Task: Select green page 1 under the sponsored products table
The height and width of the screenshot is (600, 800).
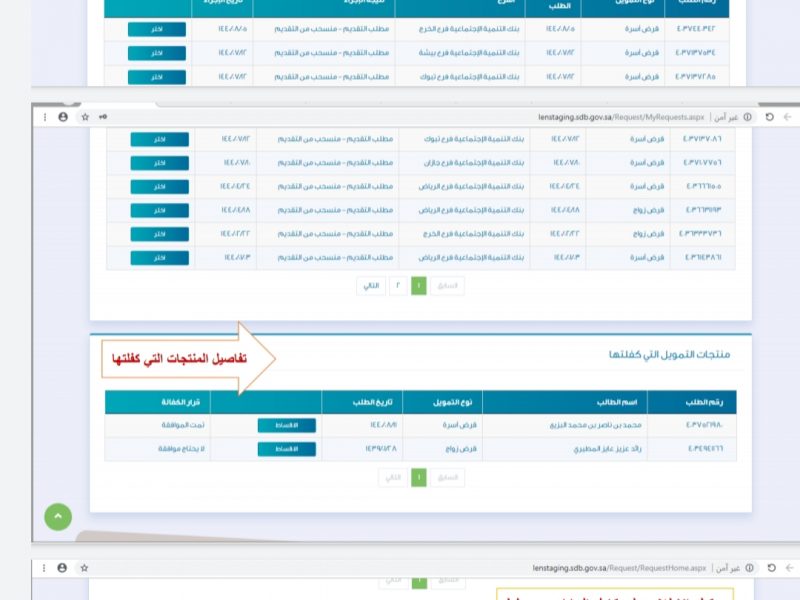Action: [x=419, y=478]
